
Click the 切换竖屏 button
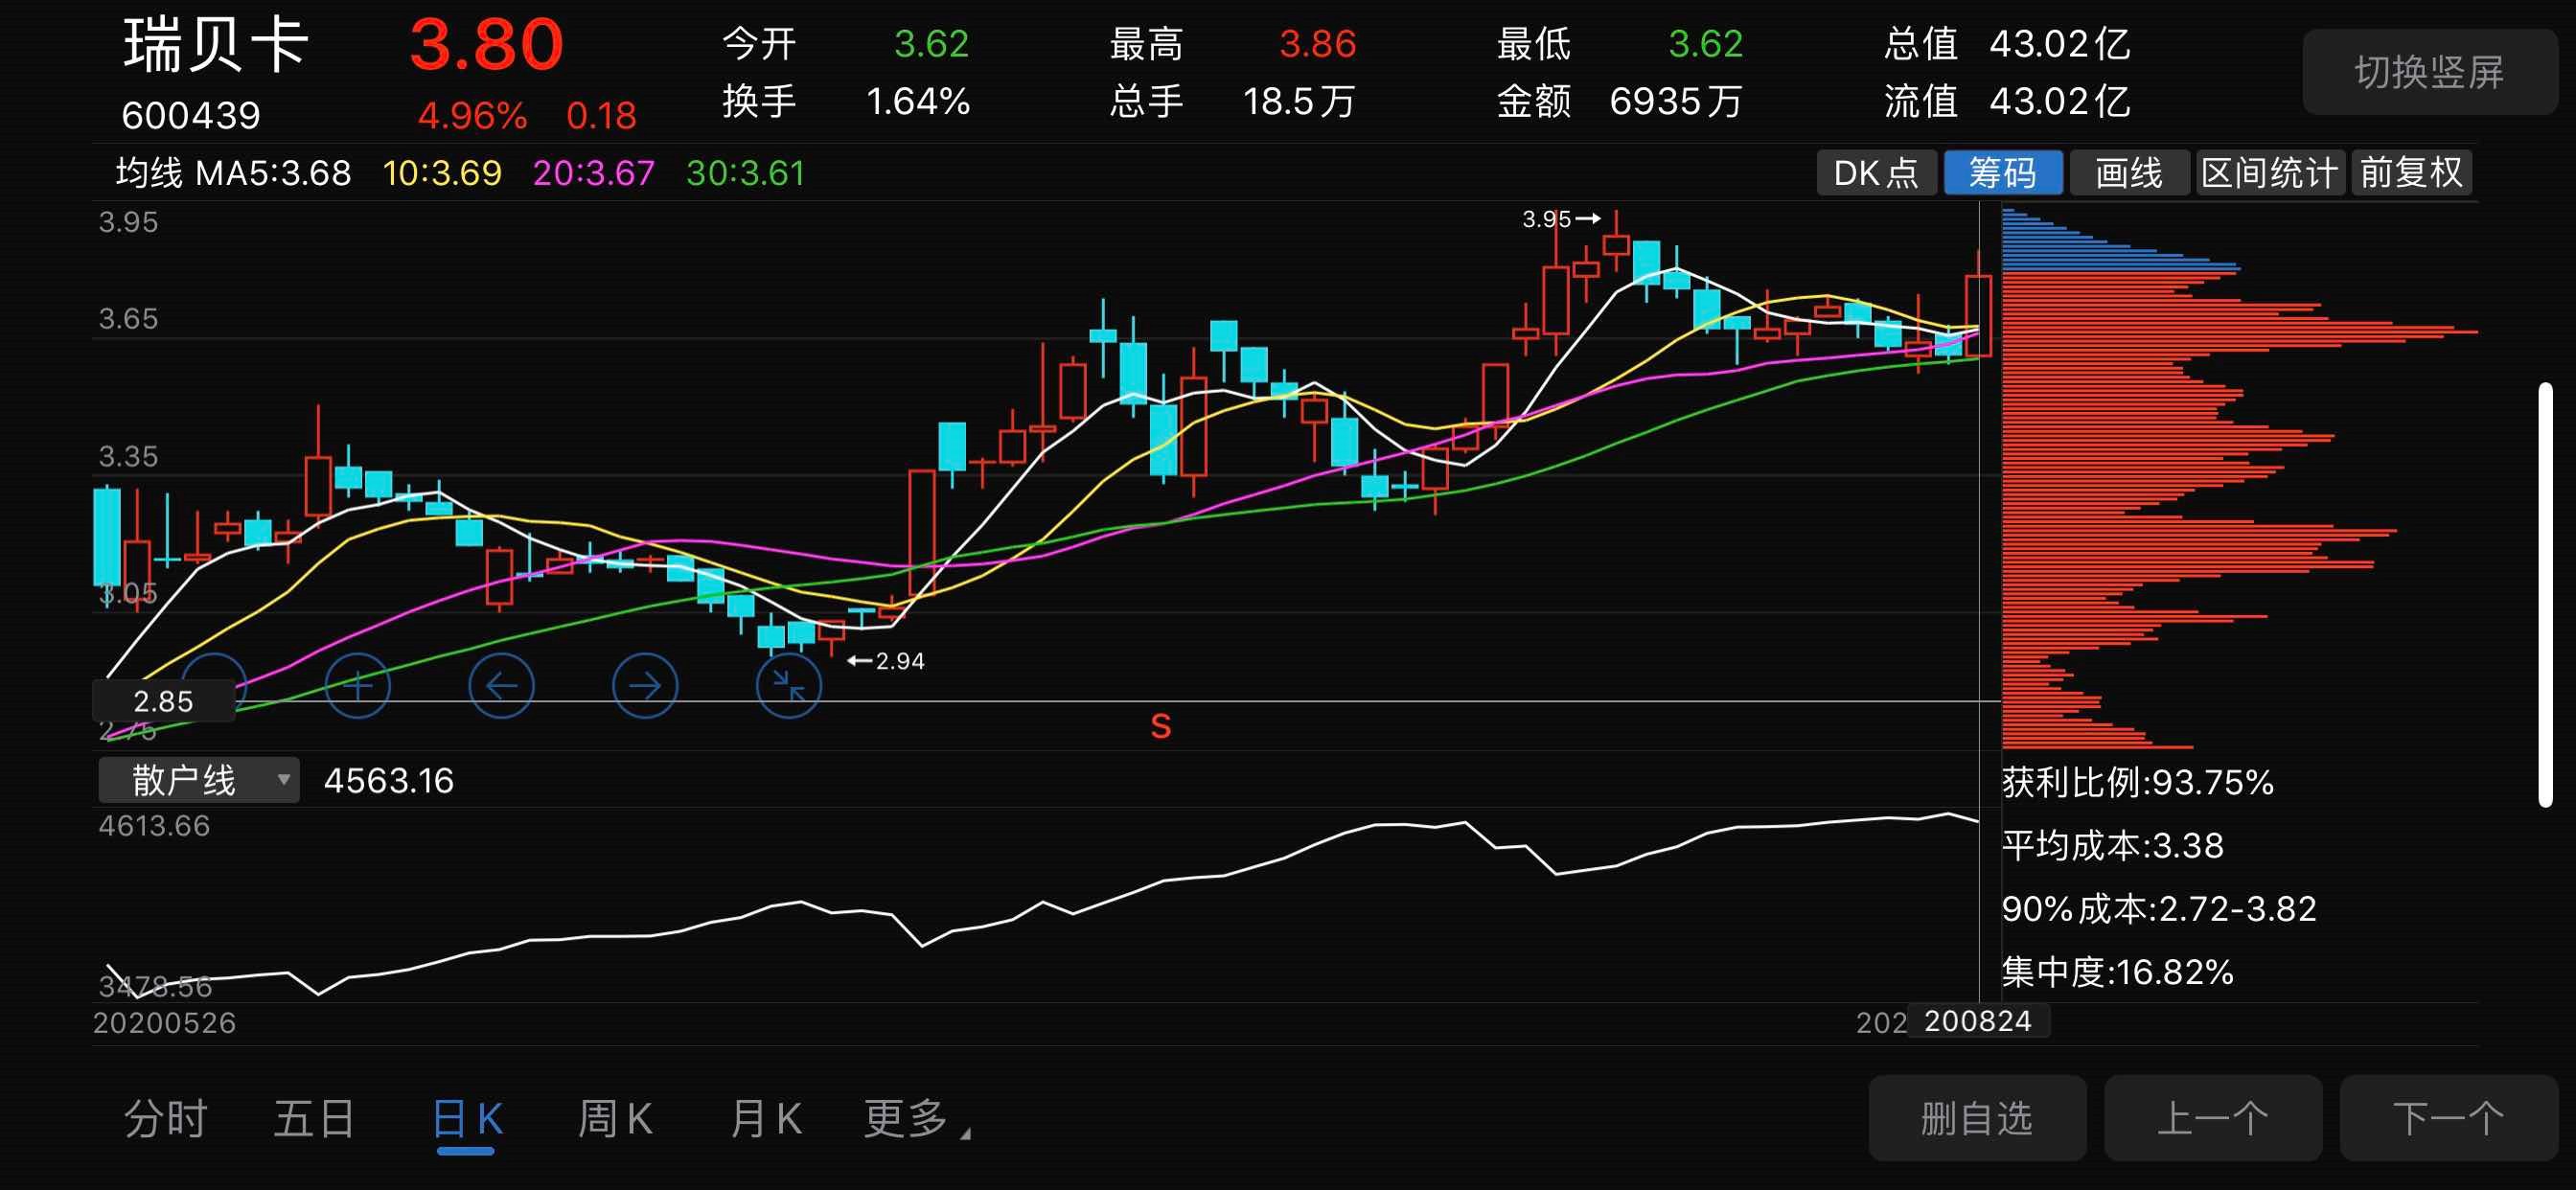tap(2429, 72)
